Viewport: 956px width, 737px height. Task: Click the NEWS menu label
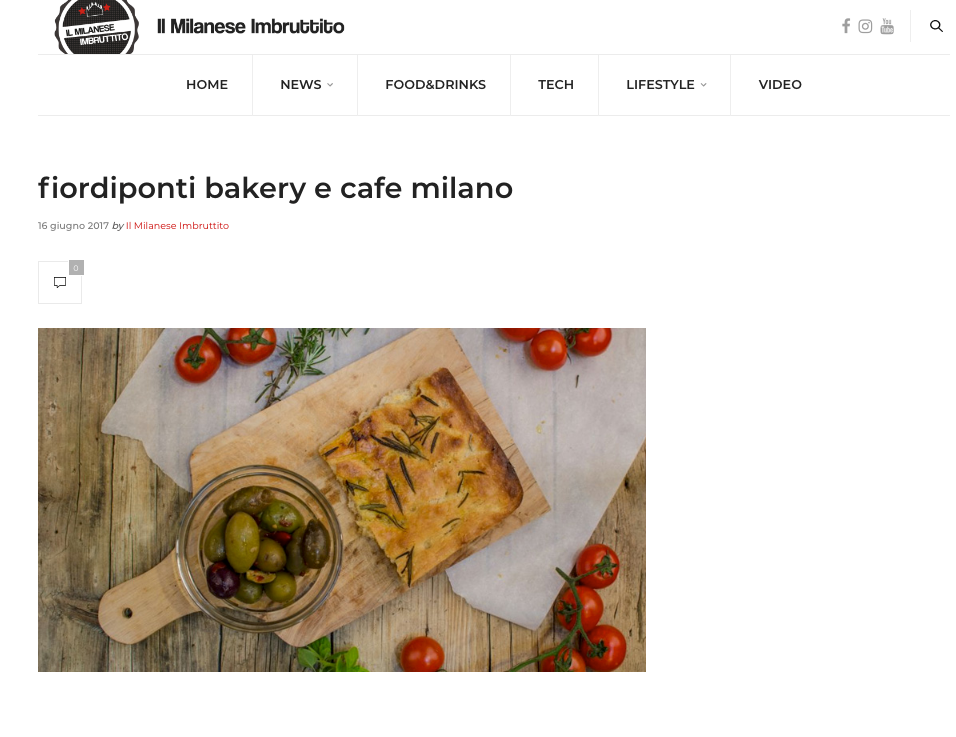tap(301, 85)
